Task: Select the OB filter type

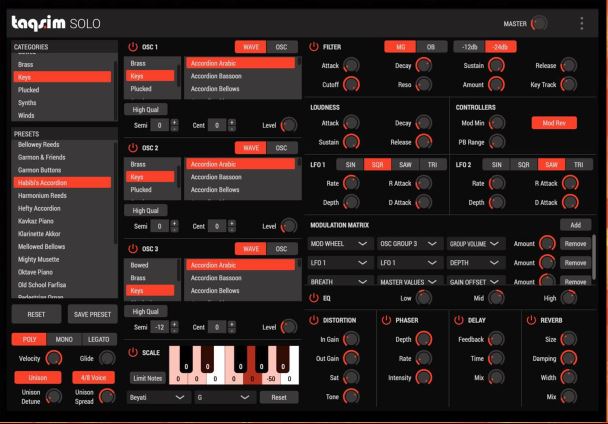Action: pos(431,47)
